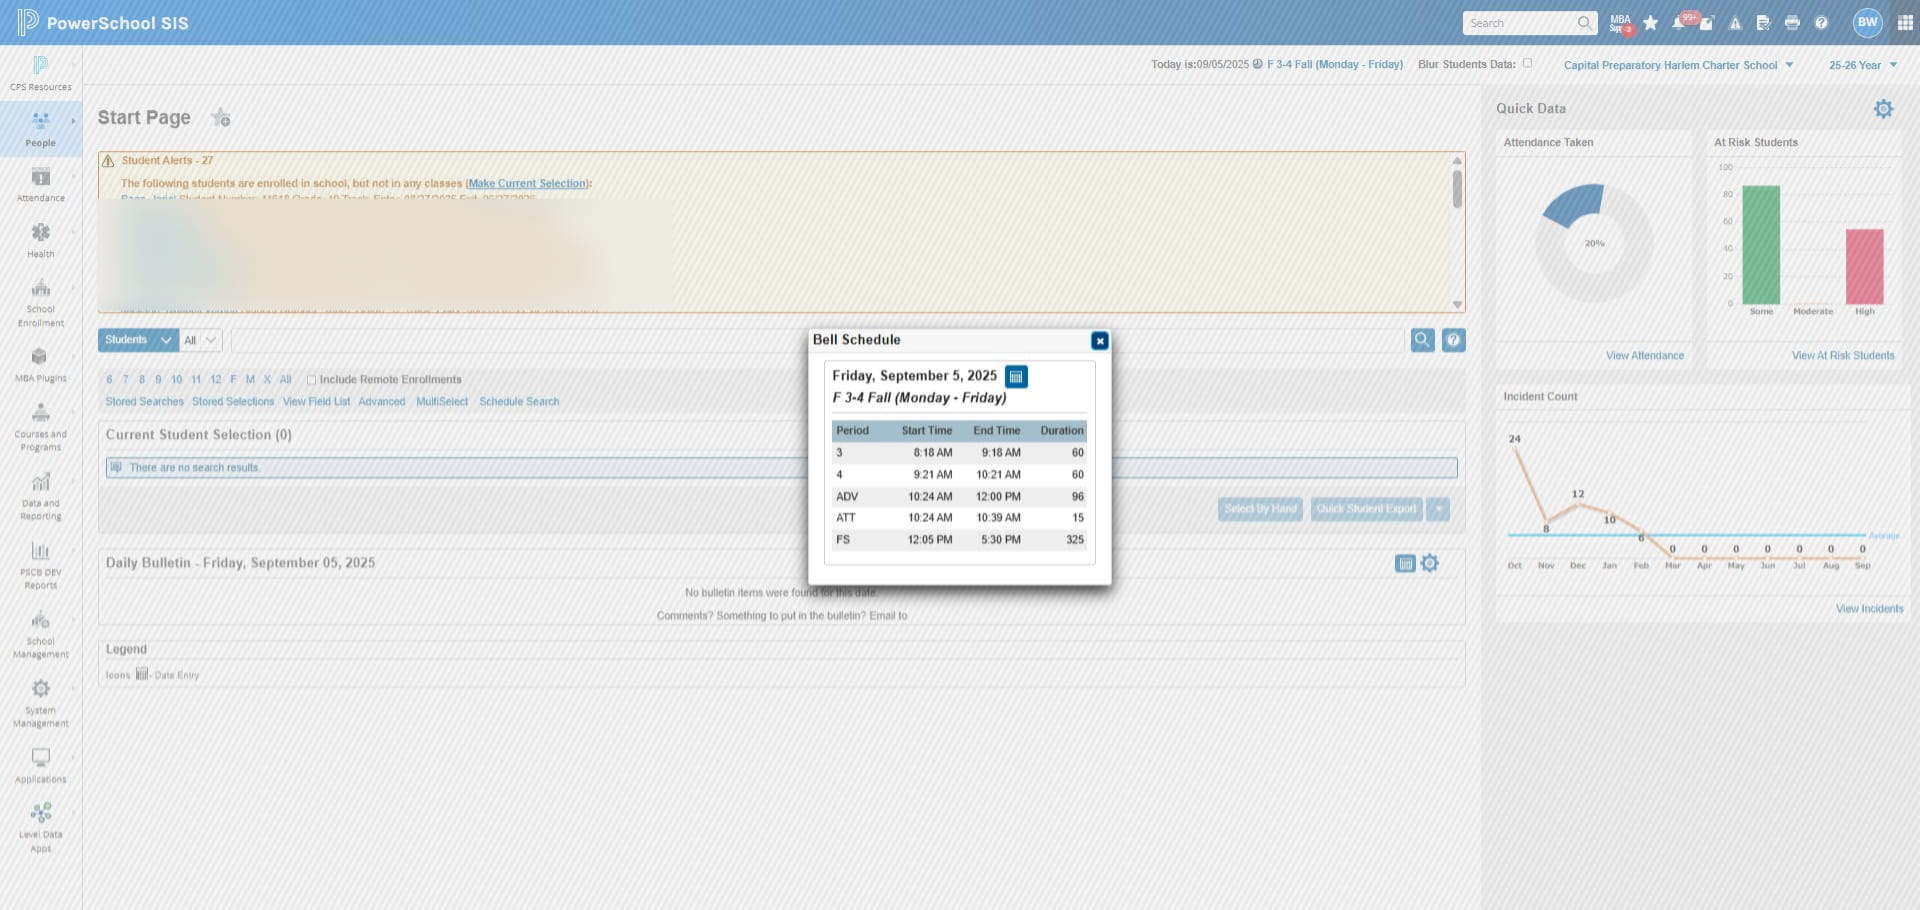Expand Quick Student Export arrow dropdown
Image resolution: width=1920 pixels, height=910 pixels.
pos(1438,509)
